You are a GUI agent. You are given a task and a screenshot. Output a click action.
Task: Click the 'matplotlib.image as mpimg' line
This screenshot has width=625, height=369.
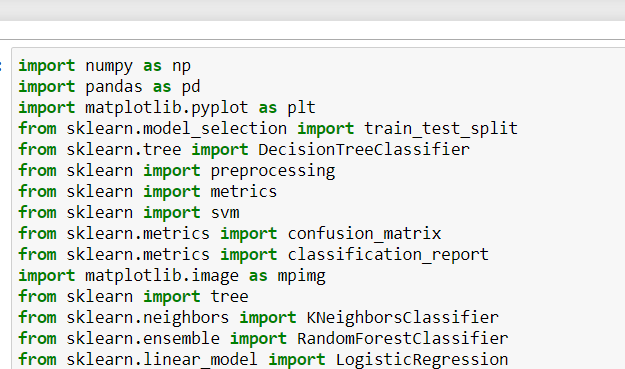point(172,276)
